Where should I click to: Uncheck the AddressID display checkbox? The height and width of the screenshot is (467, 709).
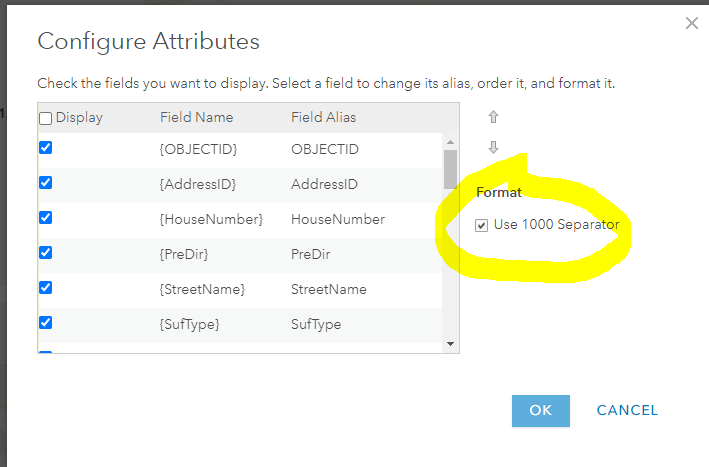coord(45,183)
